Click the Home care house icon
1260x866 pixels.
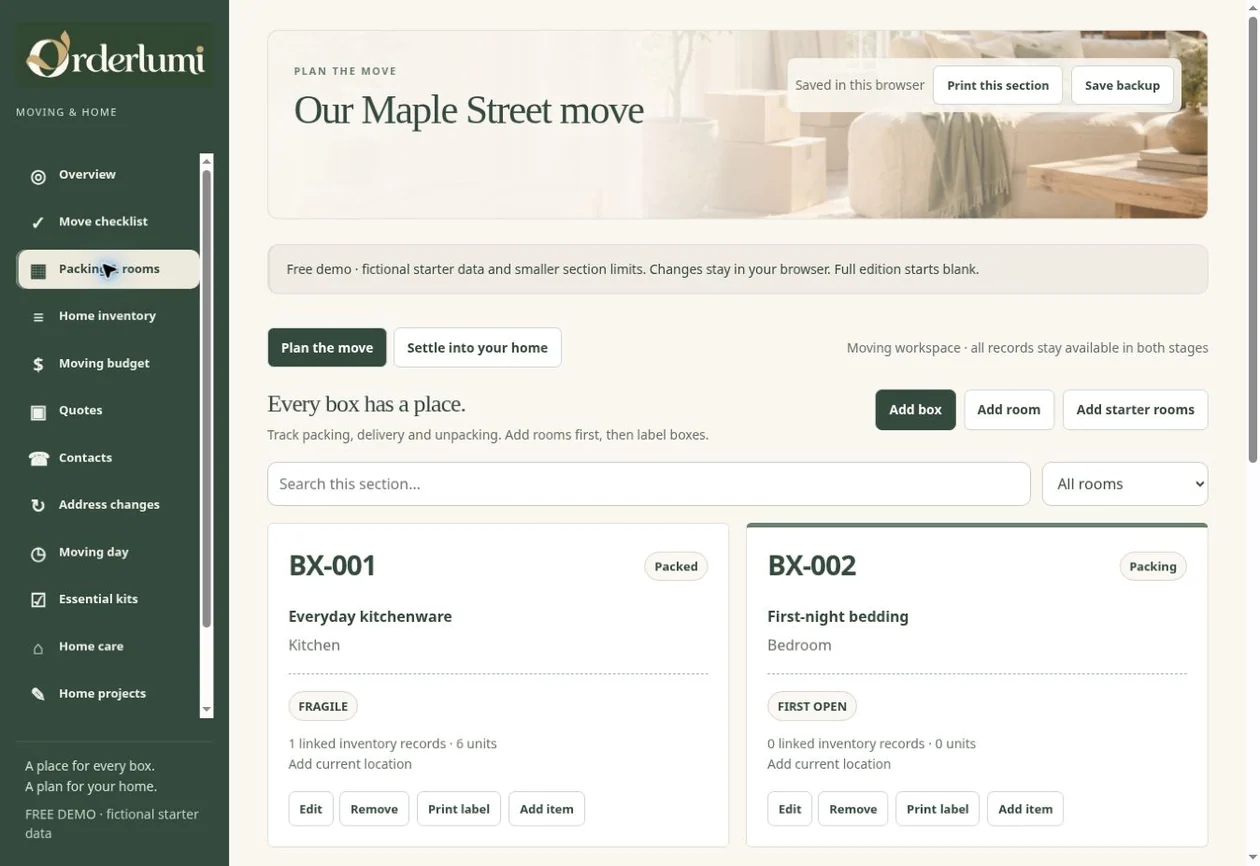pos(38,648)
